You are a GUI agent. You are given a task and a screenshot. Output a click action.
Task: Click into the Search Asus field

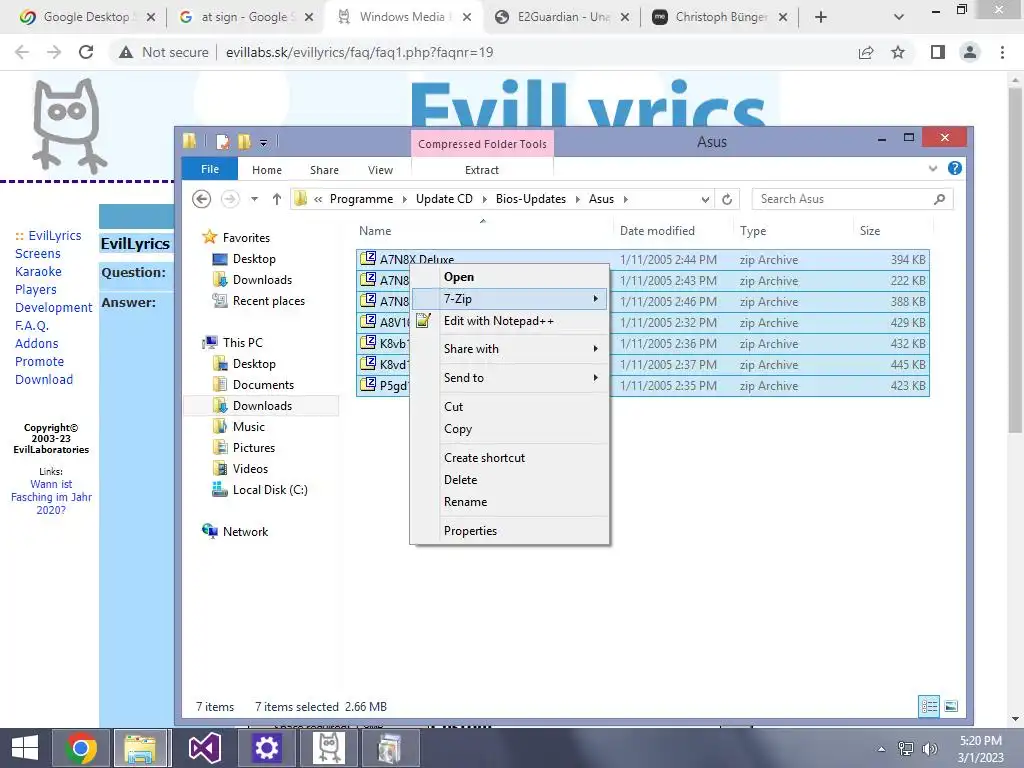842,199
